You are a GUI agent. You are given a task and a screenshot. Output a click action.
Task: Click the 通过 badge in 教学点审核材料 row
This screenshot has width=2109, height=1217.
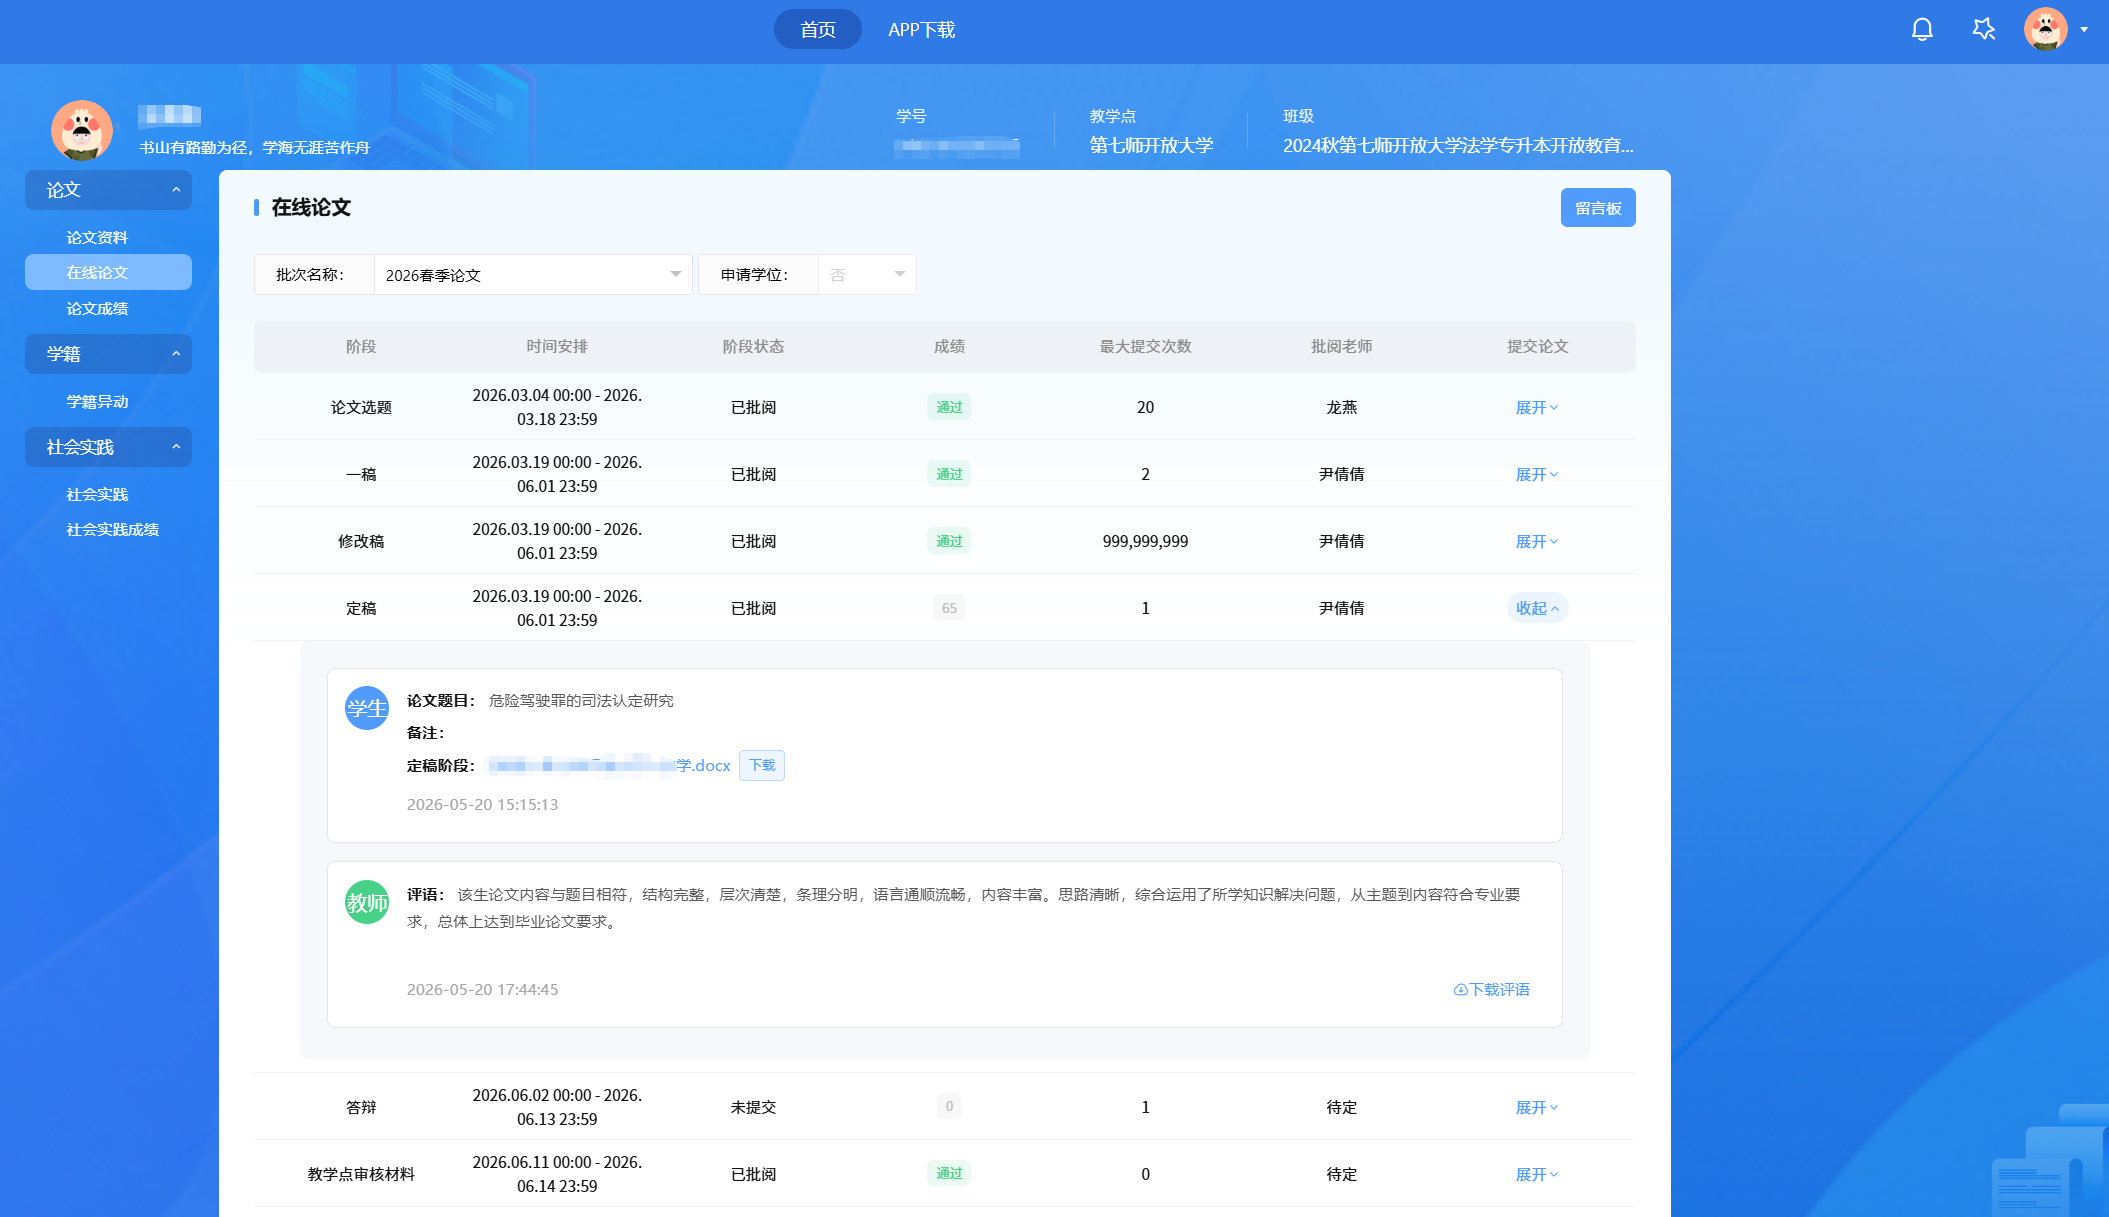click(x=949, y=1173)
